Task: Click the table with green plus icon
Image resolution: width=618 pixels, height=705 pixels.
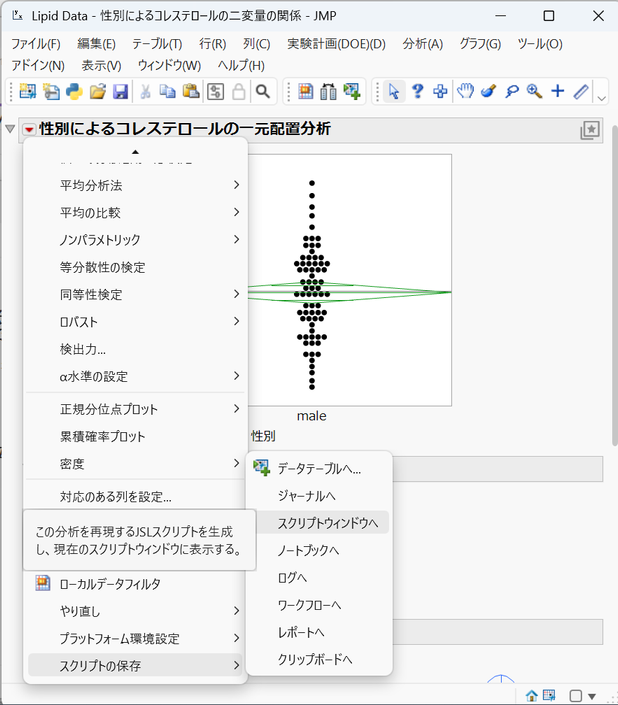Action: (x=352, y=92)
